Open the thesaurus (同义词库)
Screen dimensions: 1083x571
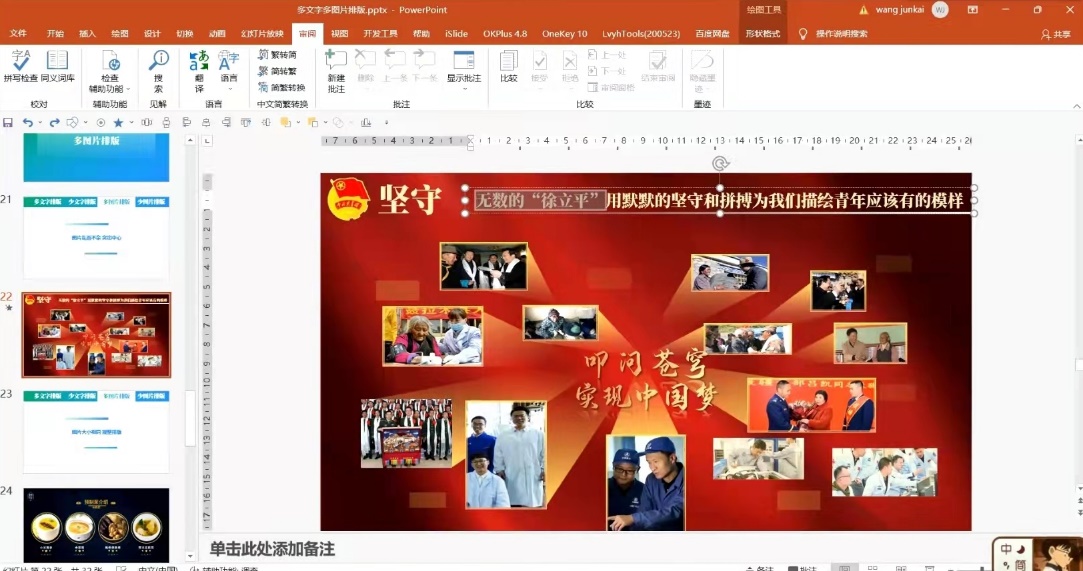(x=58, y=66)
